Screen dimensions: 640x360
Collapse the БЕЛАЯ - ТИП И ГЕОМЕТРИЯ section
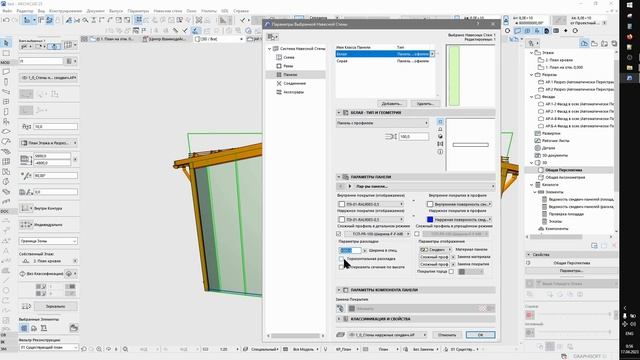[339, 112]
